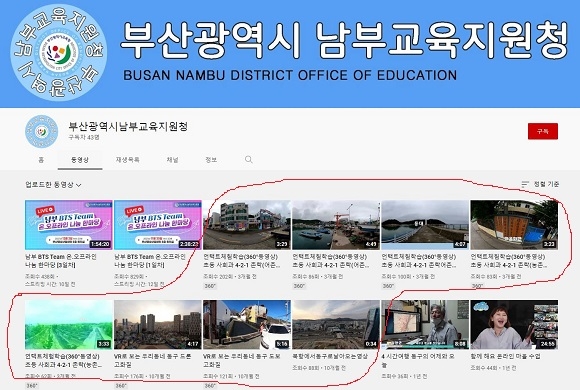The height and width of the screenshot is (390, 580).
Task: Open the 정보 tab
Action: pyautogui.click(x=211, y=160)
